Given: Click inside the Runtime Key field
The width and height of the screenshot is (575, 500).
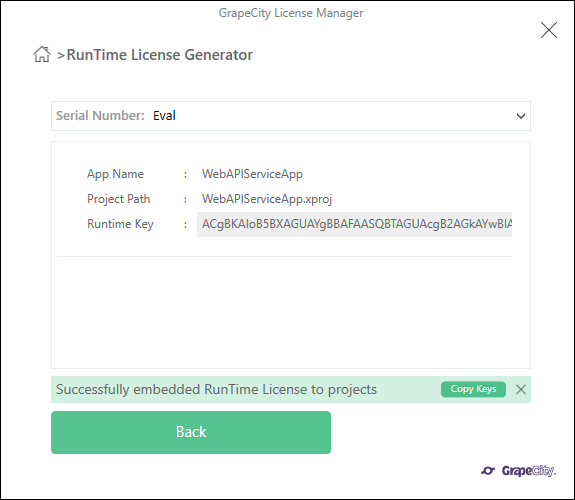Looking at the screenshot, I should (x=354, y=224).
